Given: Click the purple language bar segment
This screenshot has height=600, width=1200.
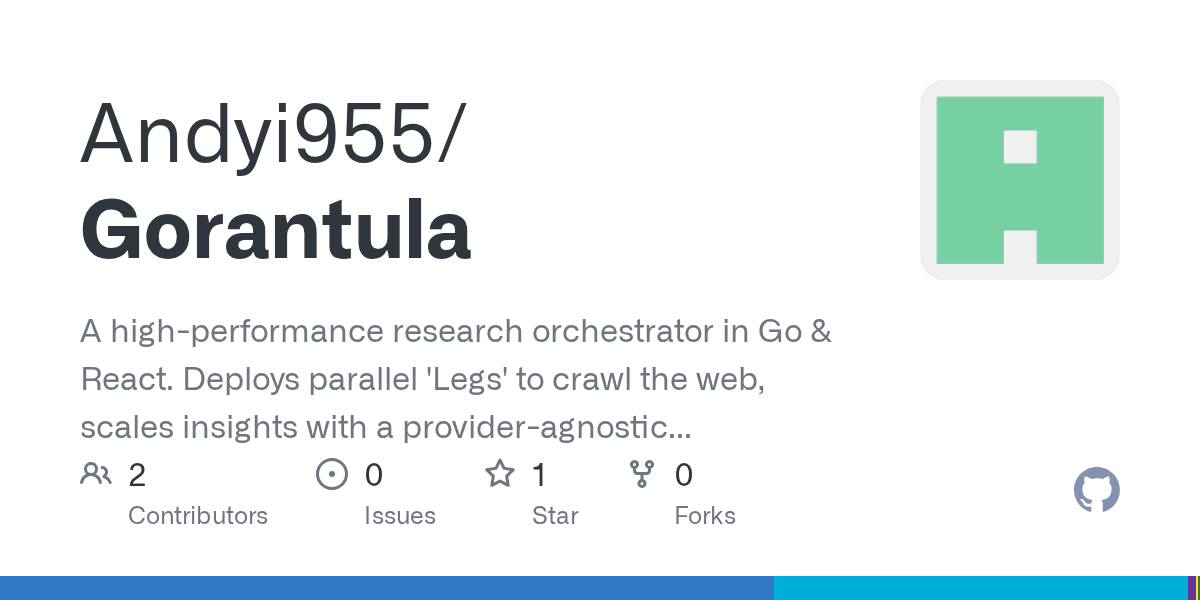Looking at the screenshot, I should [x=1191, y=588].
